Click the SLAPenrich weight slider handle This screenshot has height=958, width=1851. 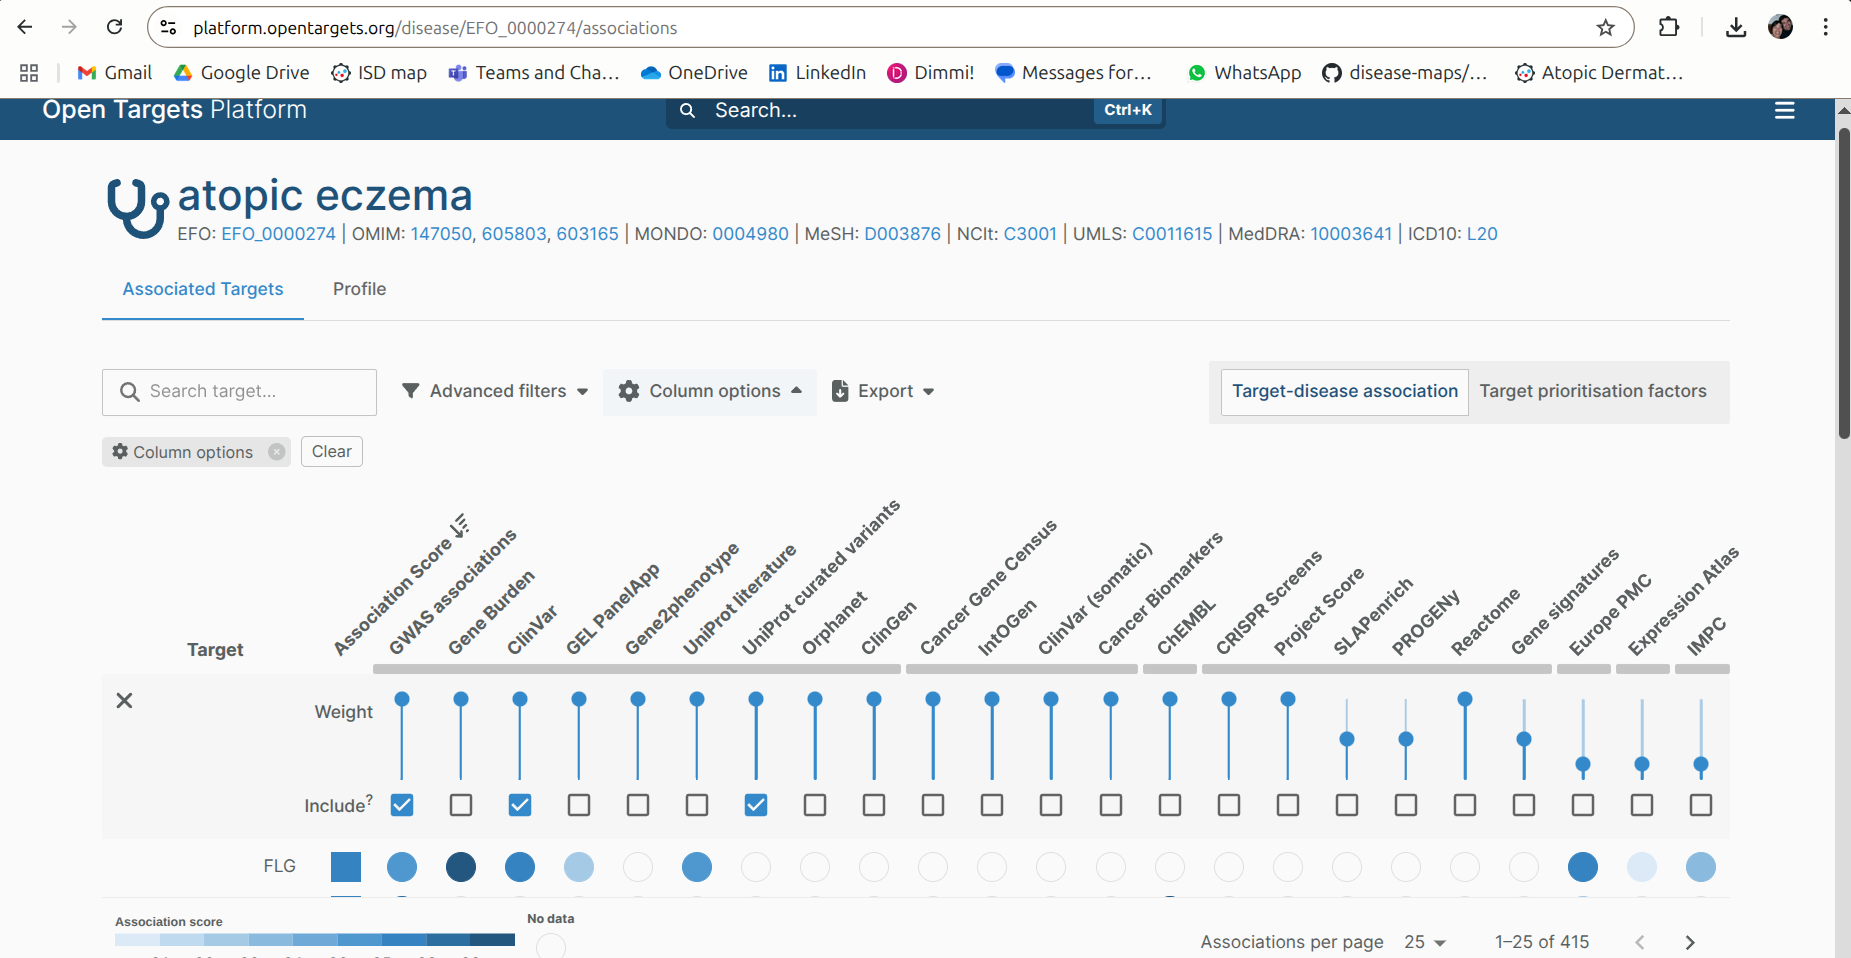pyautogui.click(x=1347, y=739)
